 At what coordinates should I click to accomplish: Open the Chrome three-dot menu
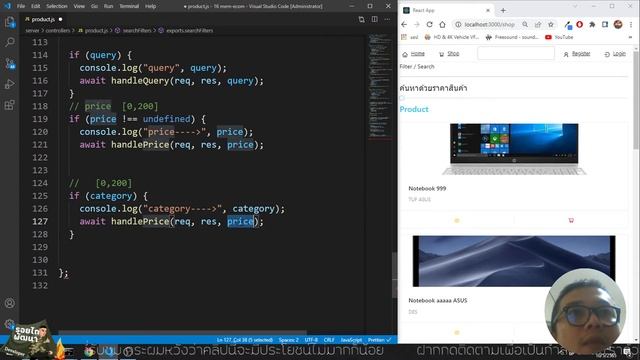pyautogui.click(x=631, y=24)
